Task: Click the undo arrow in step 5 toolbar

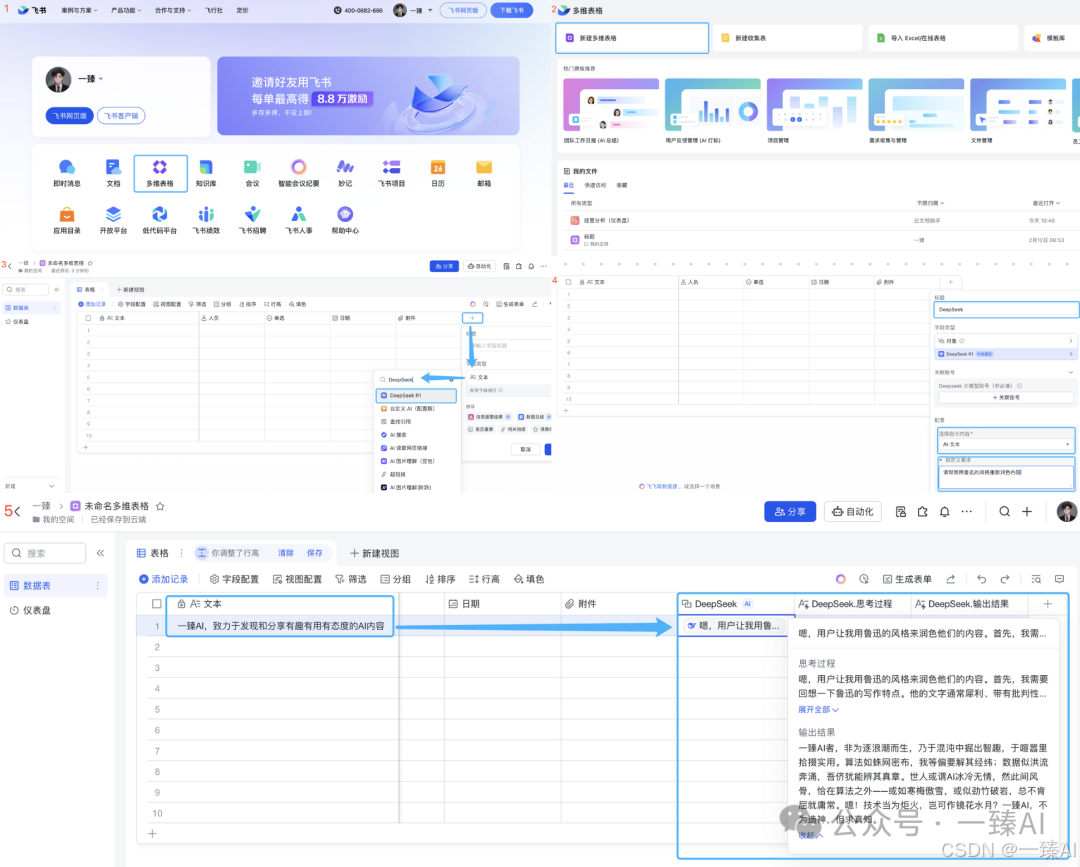Action: pyautogui.click(x=982, y=579)
